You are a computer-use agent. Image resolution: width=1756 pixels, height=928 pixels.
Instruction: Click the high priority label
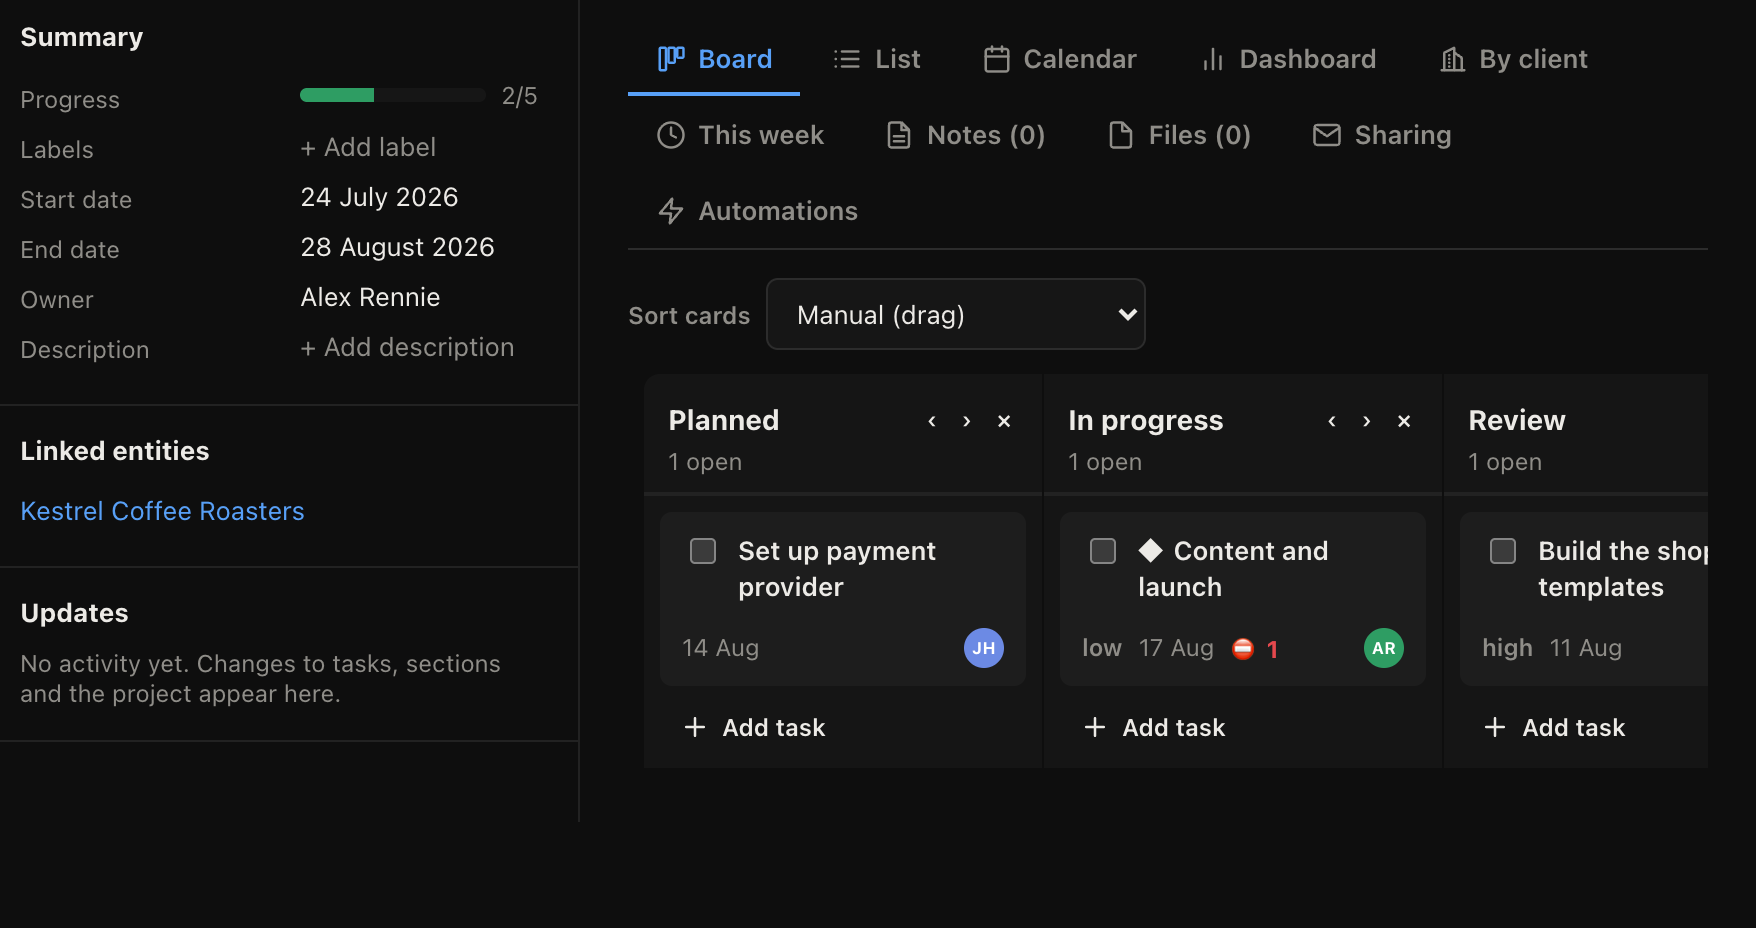pyautogui.click(x=1507, y=648)
